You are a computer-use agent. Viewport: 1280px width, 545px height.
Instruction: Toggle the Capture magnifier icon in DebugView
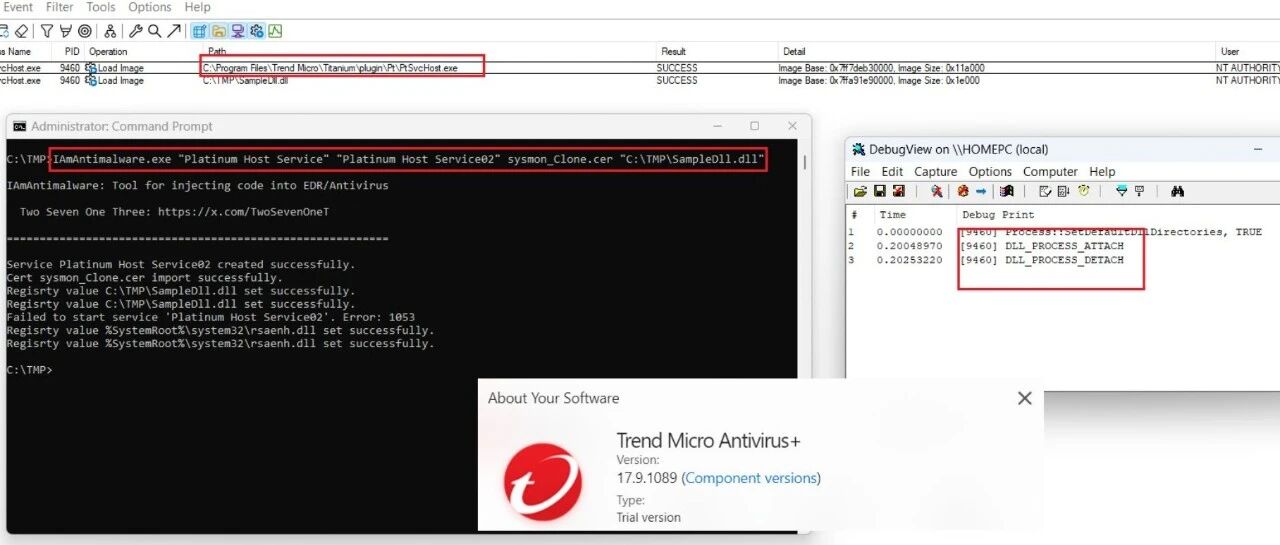(936, 191)
